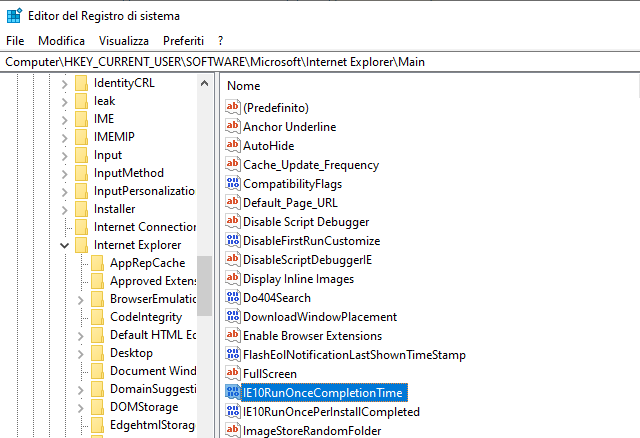The height and width of the screenshot is (438, 640).
Task: Click the CompatibilityFlags binary value icon
Action: coord(233,183)
